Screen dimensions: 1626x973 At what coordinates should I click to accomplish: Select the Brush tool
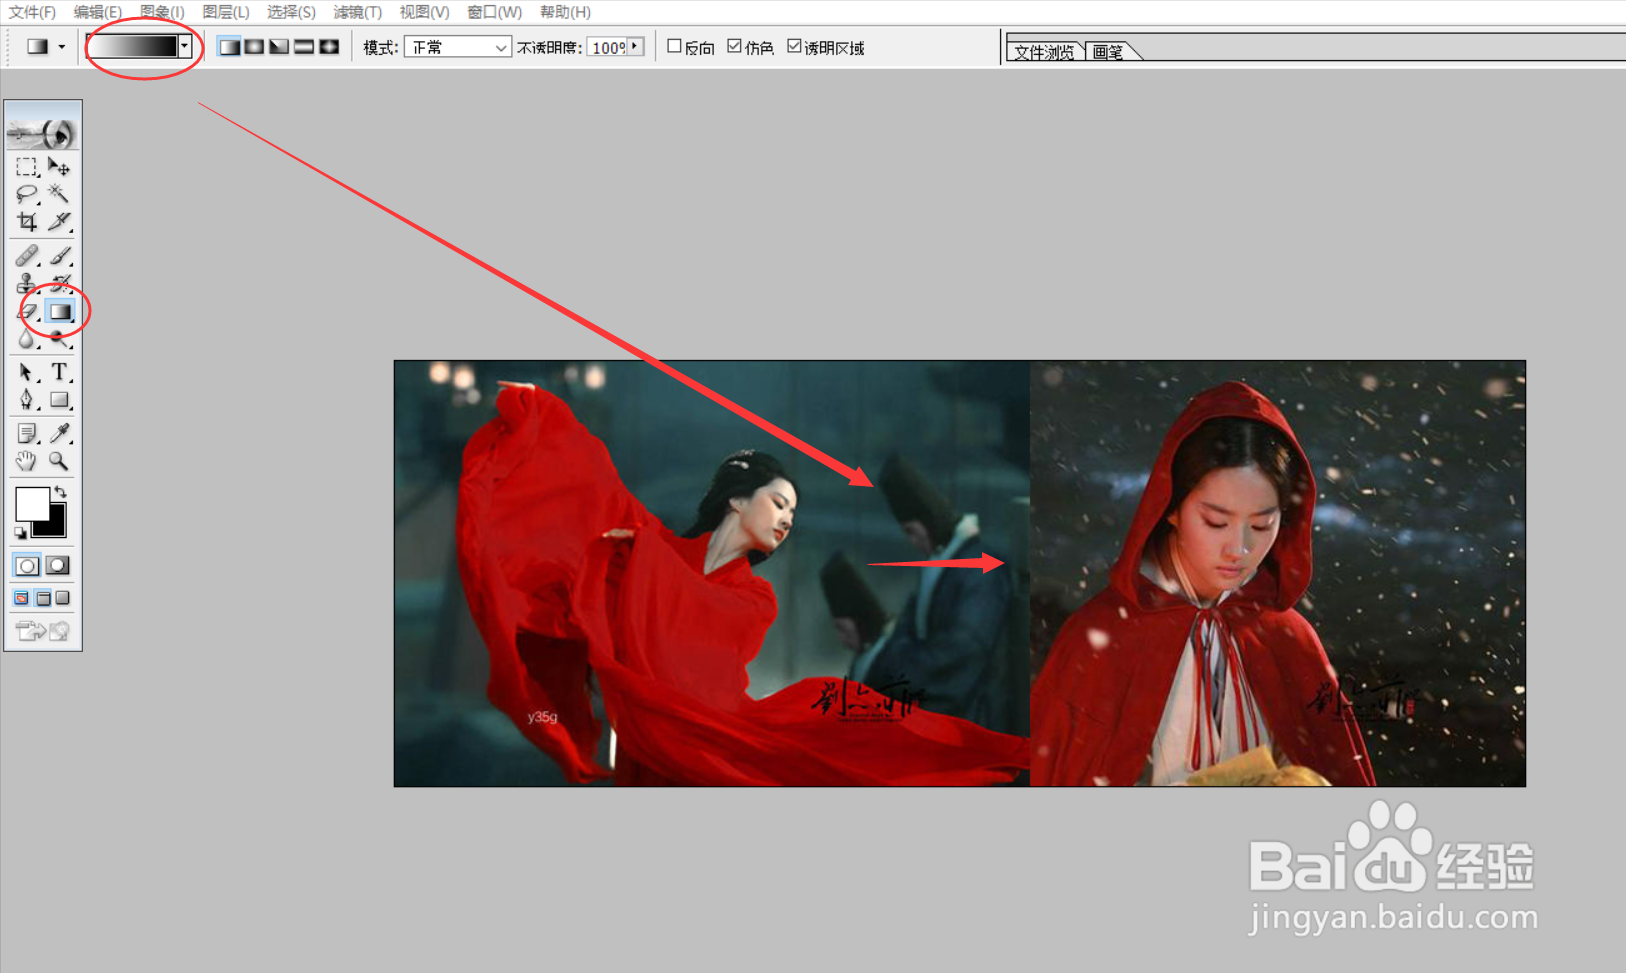[60, 256]
